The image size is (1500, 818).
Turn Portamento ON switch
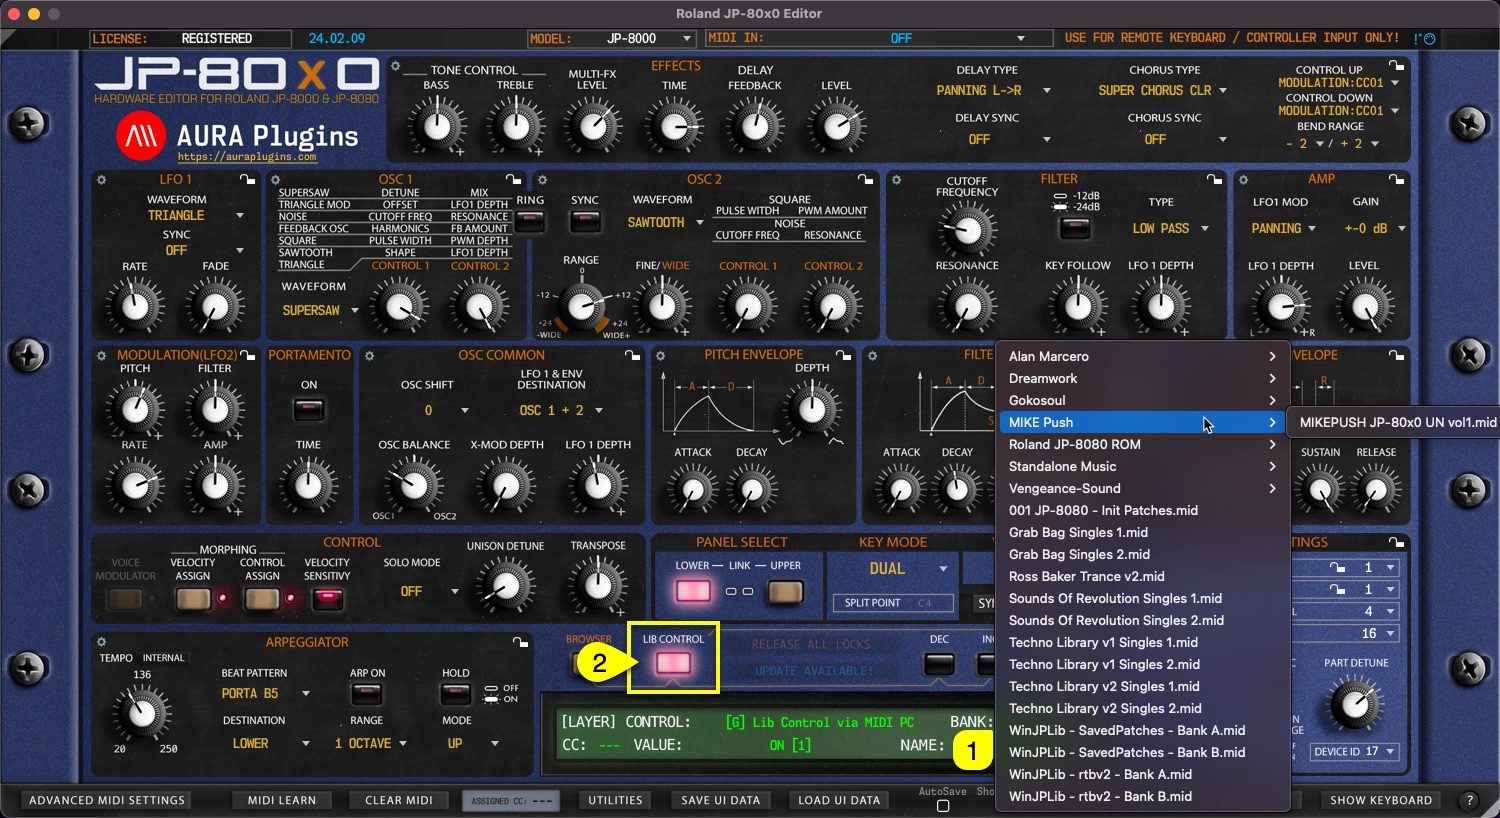(309, 408)
